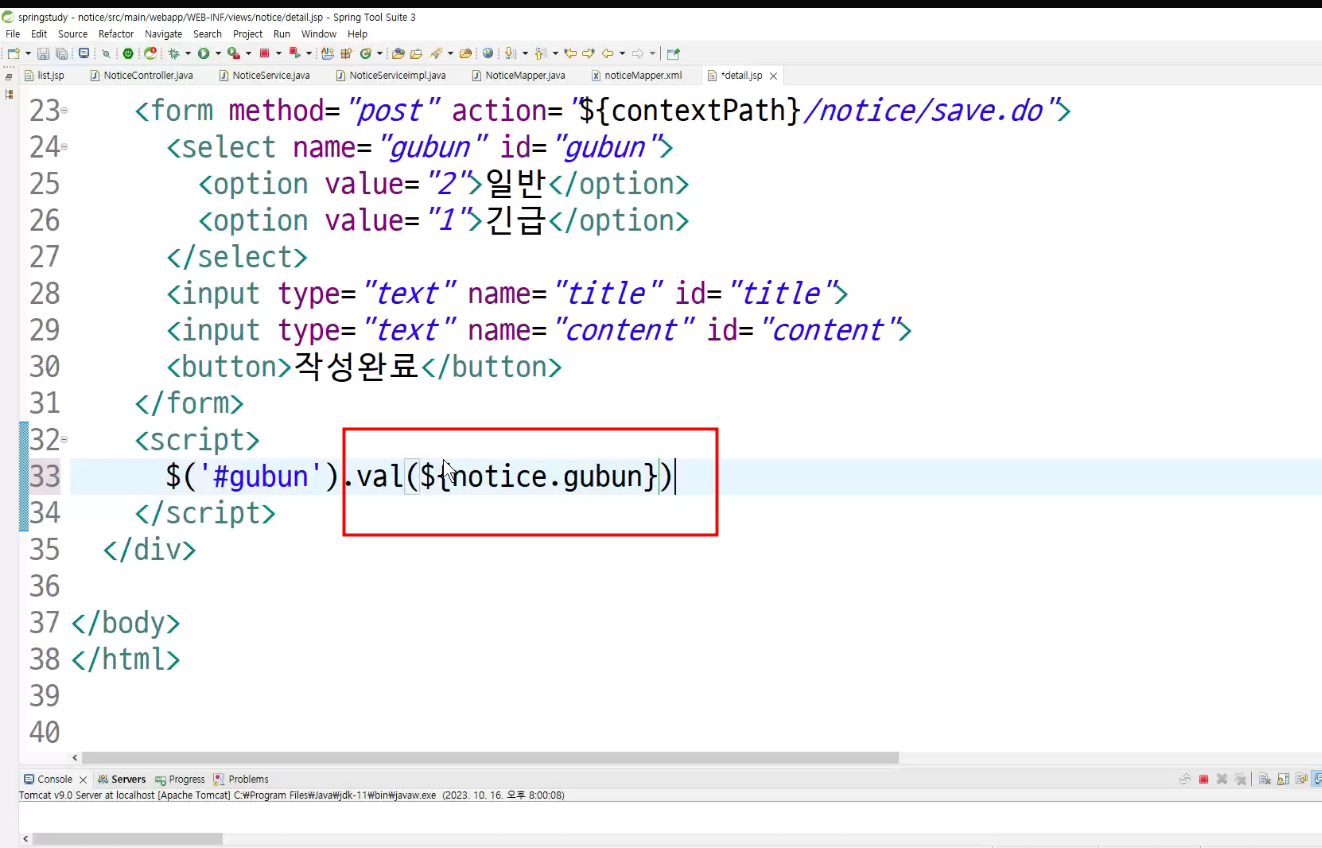Click the Forward navigation arrow icon
This screenshot has width=1322, height=848.
tap(638, 54)
